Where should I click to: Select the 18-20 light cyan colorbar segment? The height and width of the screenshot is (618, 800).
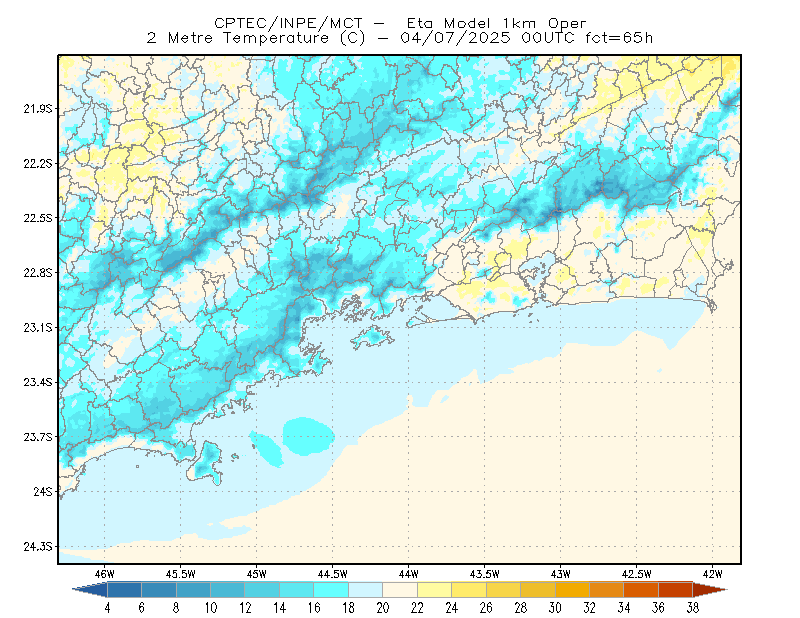[365, 589]
